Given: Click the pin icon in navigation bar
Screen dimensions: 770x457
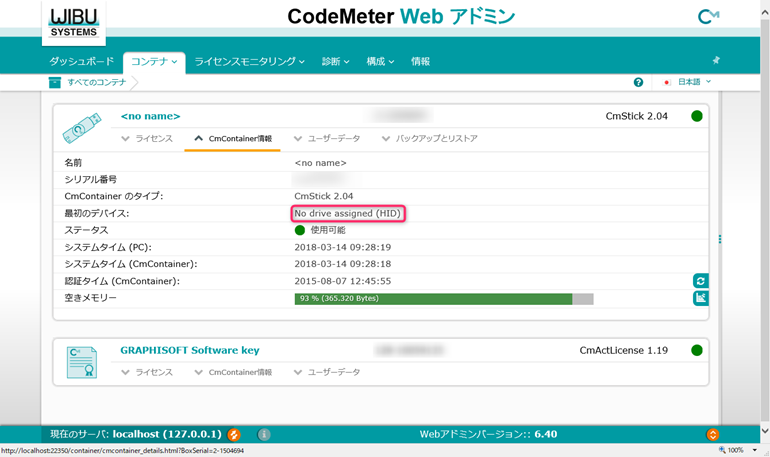Looking at the screenshot, I should click(716, 60).
